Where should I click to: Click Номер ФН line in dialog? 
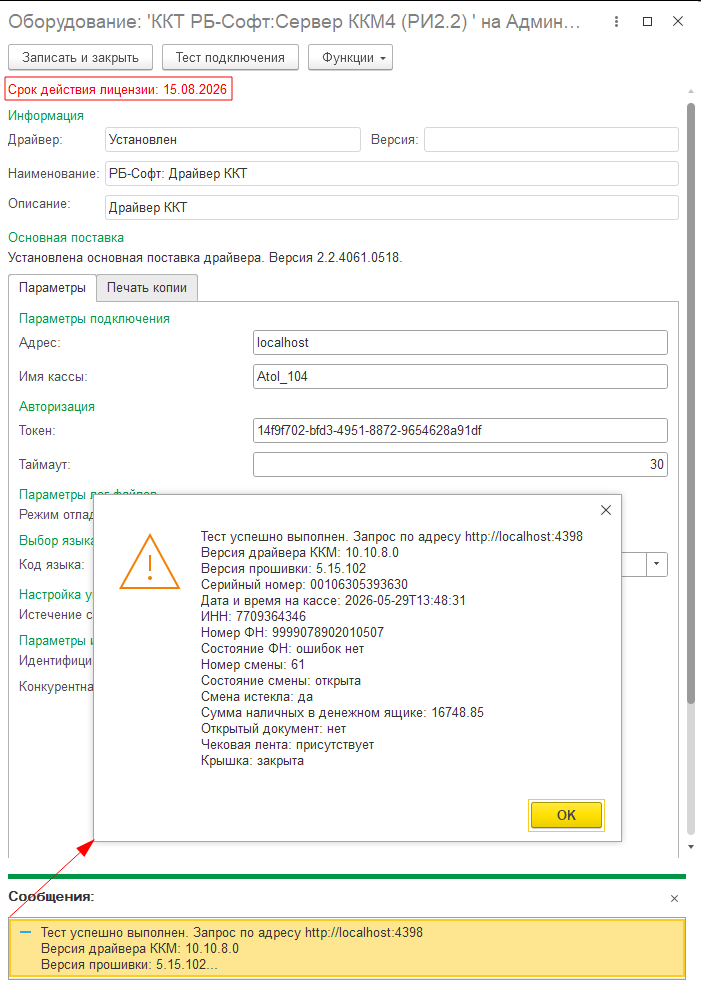click(x=292, y=633)
